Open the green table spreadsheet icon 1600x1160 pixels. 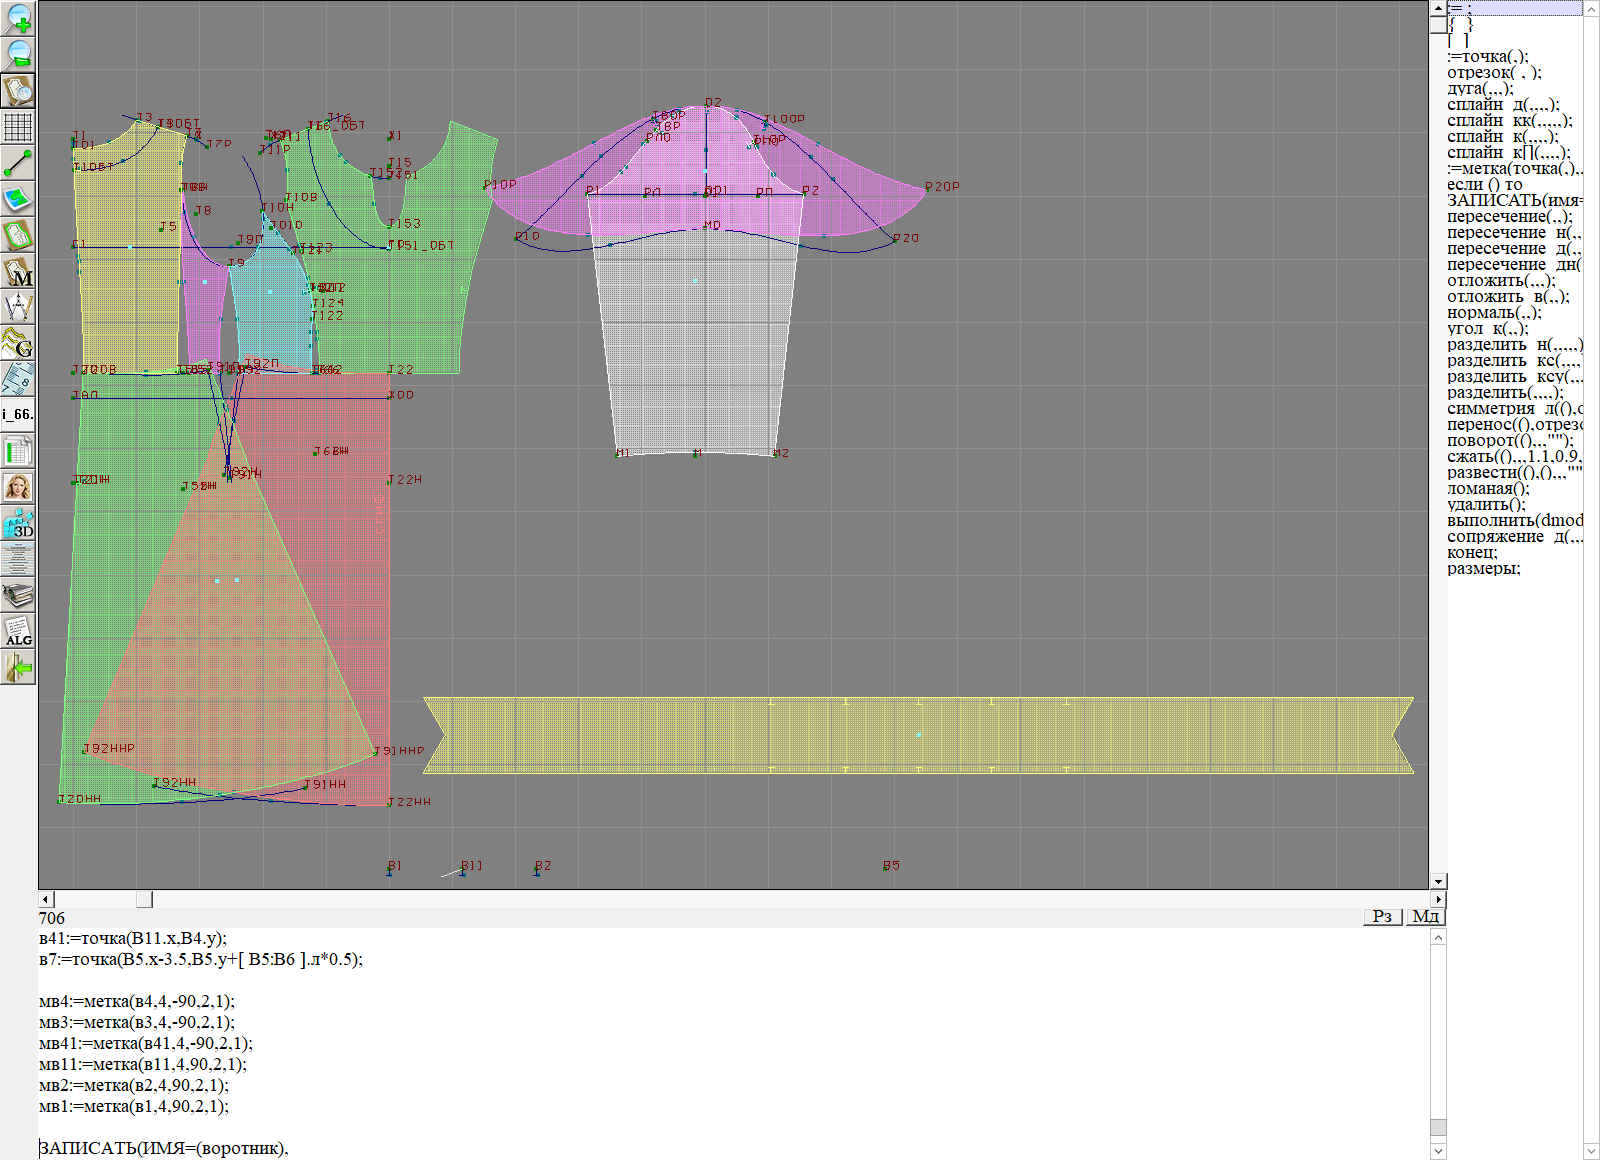pyautogui.click(x=18, y=451)
